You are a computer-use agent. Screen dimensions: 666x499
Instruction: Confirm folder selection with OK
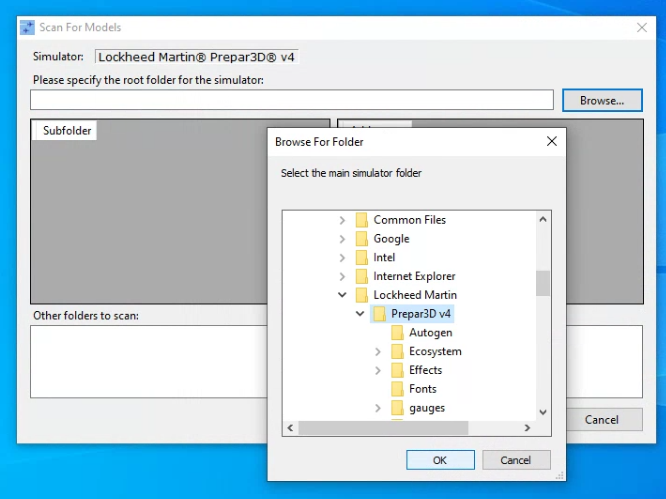(x=440, y=460)
